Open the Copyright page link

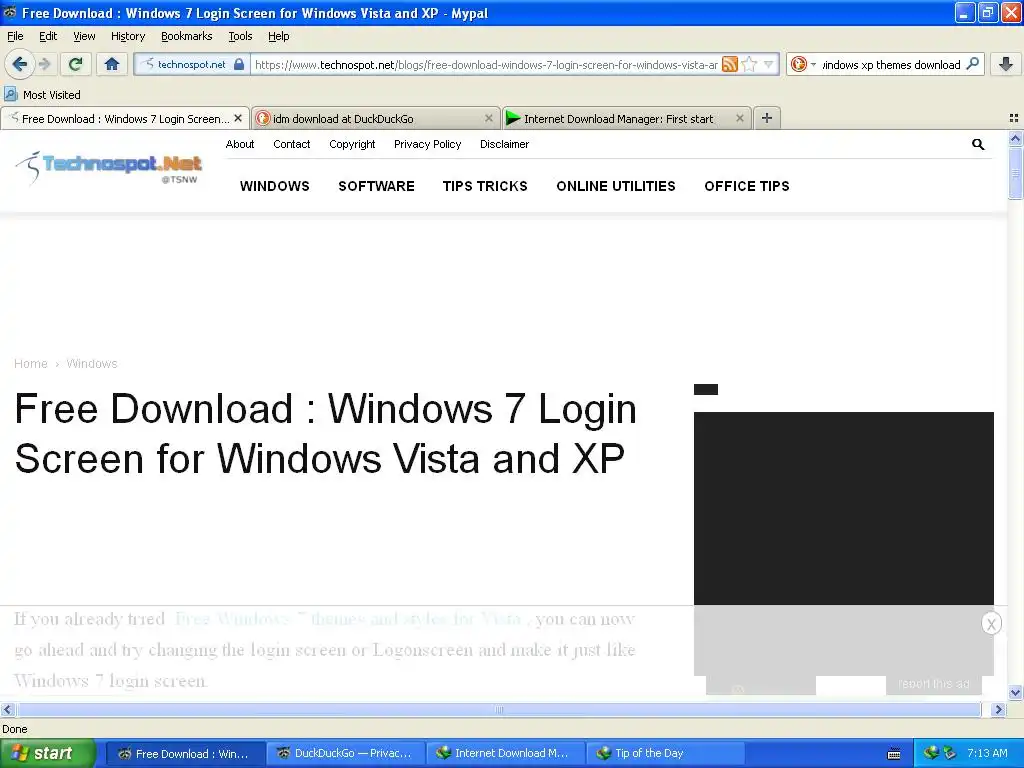click(x=352, y=144)
